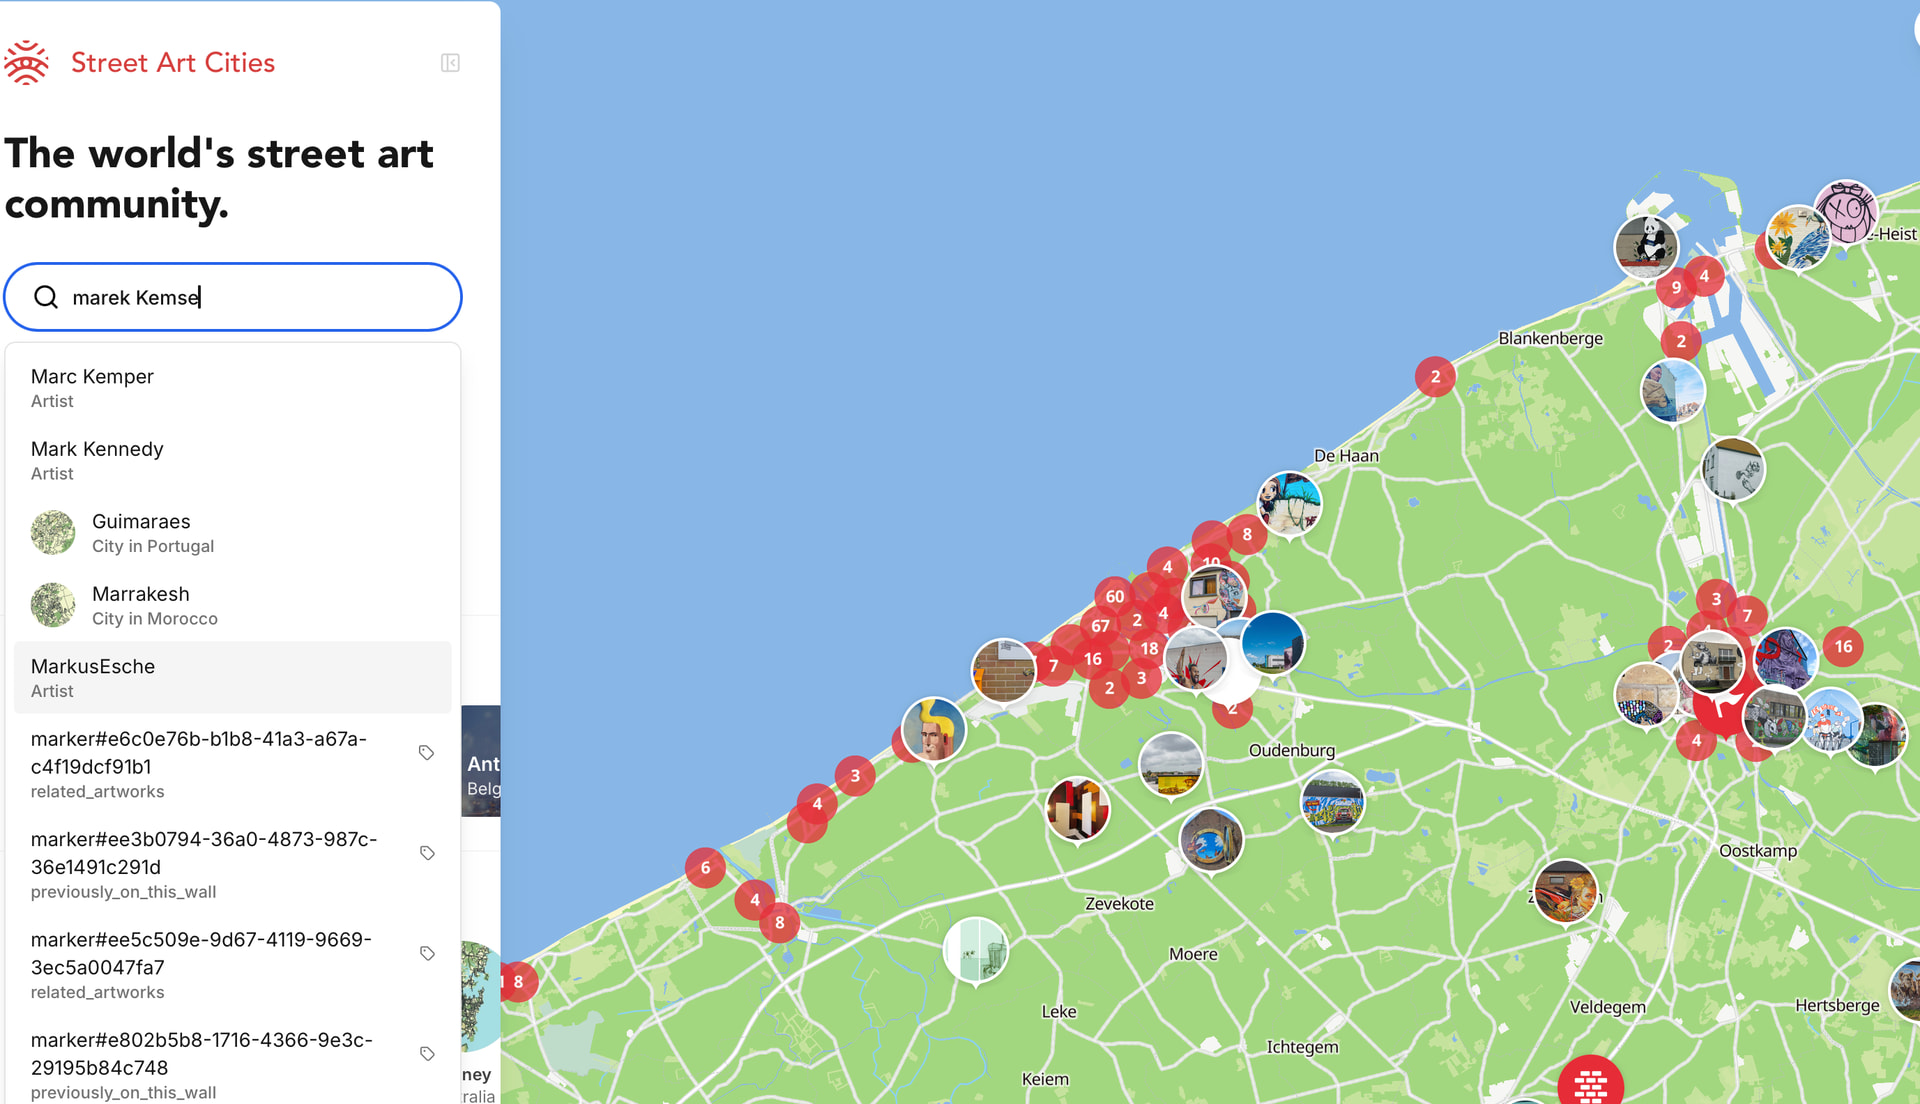Click tag icon beside marker#e6c0e76b result
Viewport: 1920px width, 1104px height.
point(427,753)
